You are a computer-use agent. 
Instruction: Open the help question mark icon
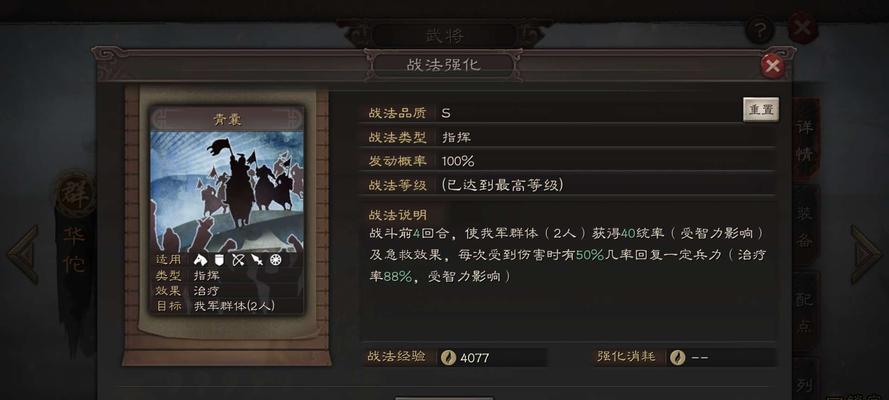coord(760,31)
